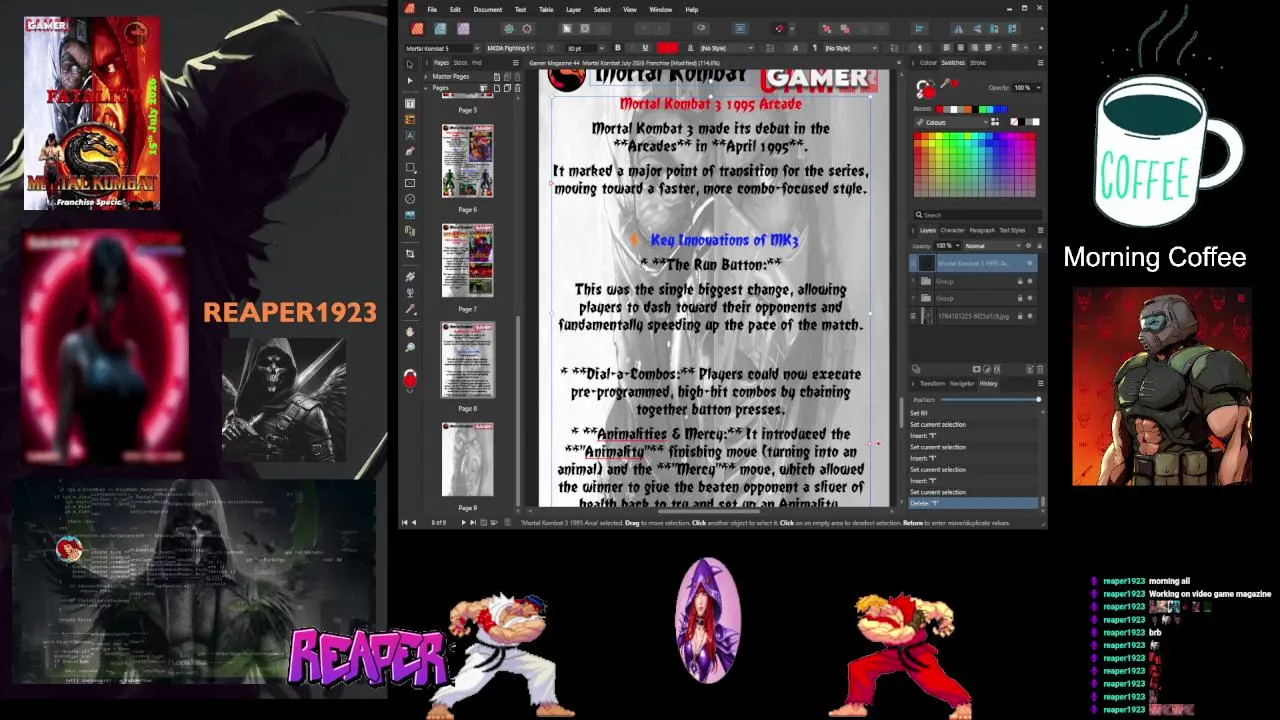Select the Move tool arrow

pos(410,64)
